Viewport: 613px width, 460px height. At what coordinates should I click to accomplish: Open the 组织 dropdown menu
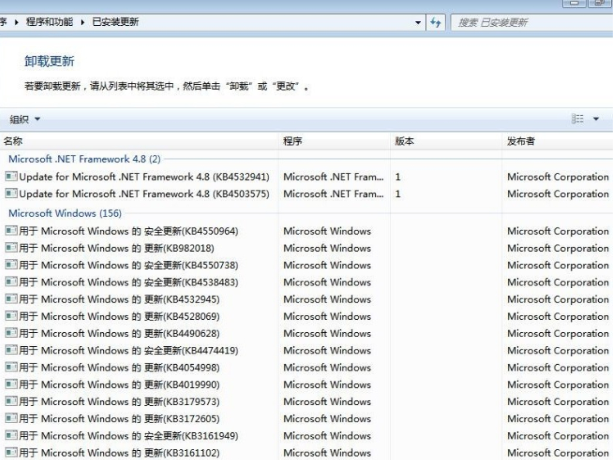coord(25,119)
